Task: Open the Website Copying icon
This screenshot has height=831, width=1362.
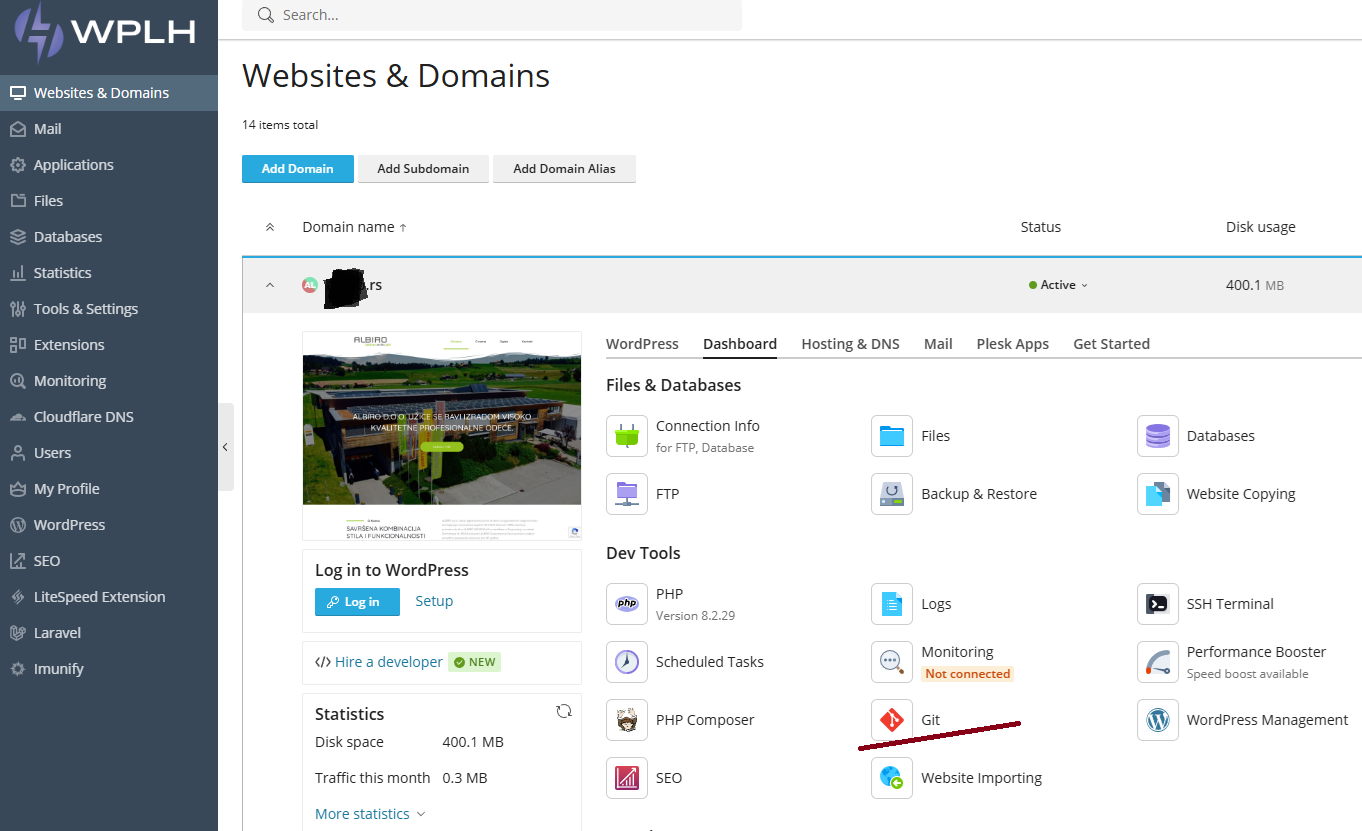Action: point(1158,494)
